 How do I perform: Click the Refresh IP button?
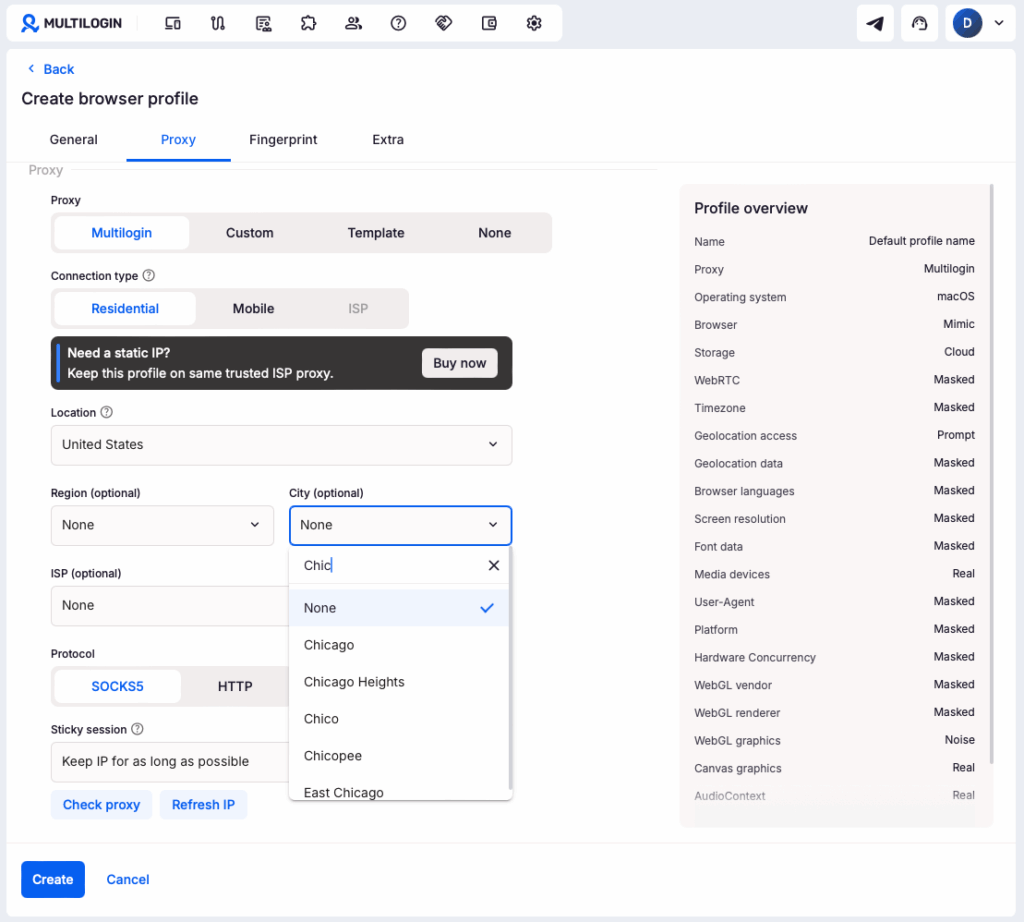[x=203, y=804]
